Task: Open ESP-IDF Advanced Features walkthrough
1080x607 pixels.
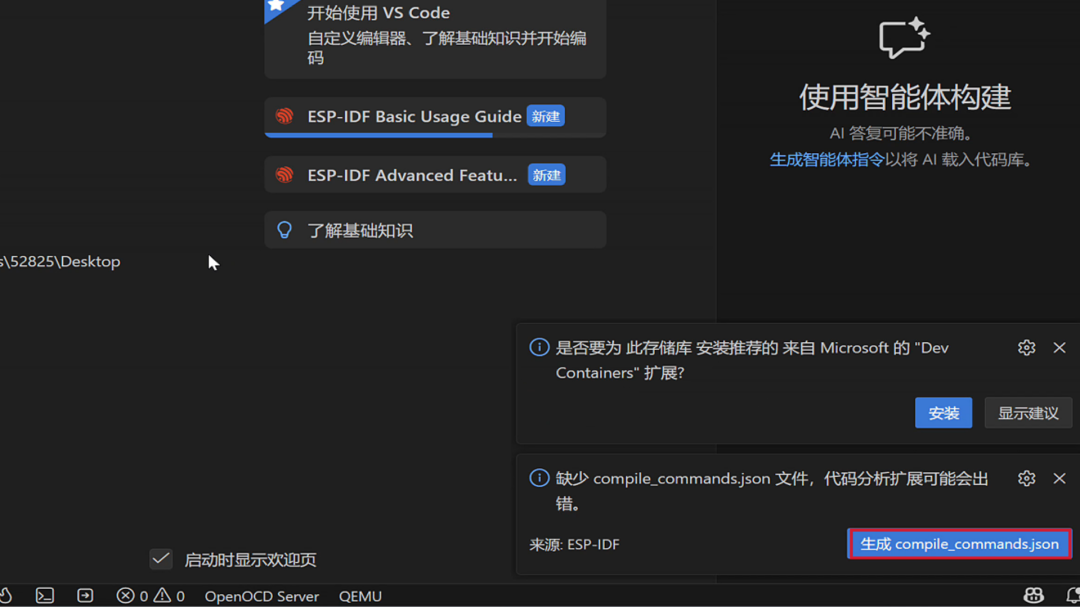Action: pos(435,175)
